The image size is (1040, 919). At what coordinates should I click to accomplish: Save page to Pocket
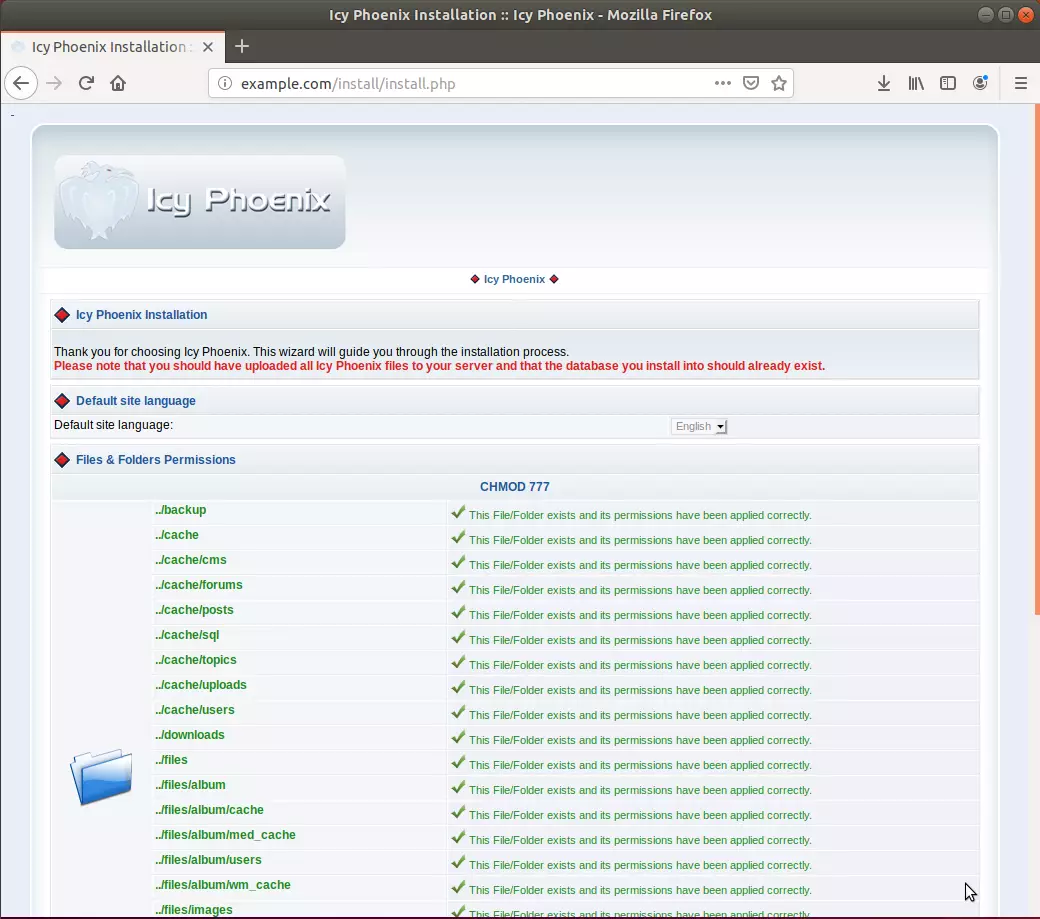pos(751,84)
